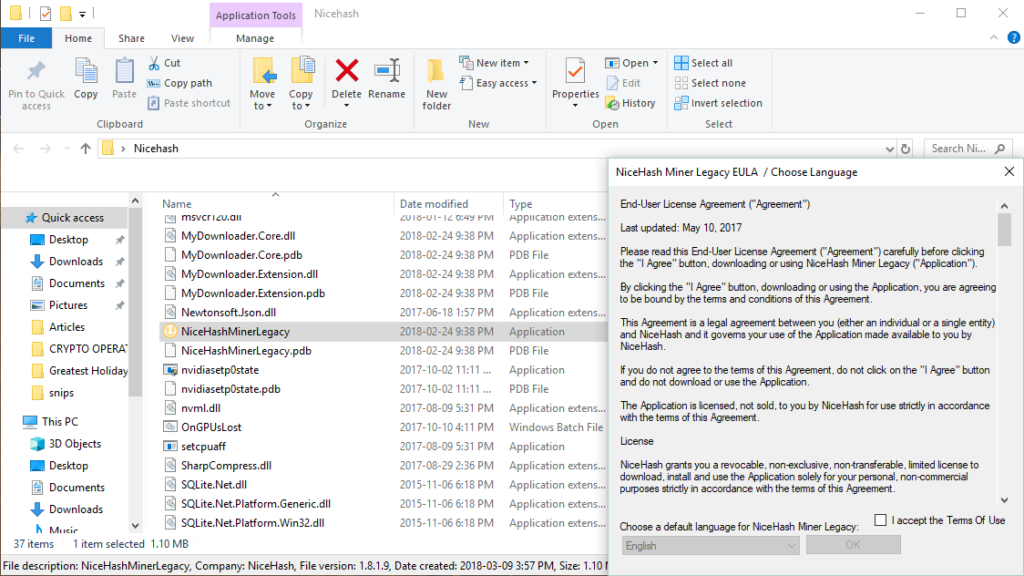This screenshot has width=1024, height=576.
Task: Click Select all
Action: click(x=703, y=63)
